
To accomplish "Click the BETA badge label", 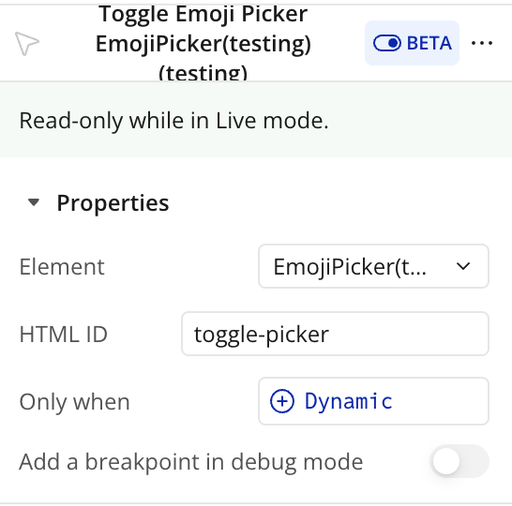I will (x=429, y=43).
